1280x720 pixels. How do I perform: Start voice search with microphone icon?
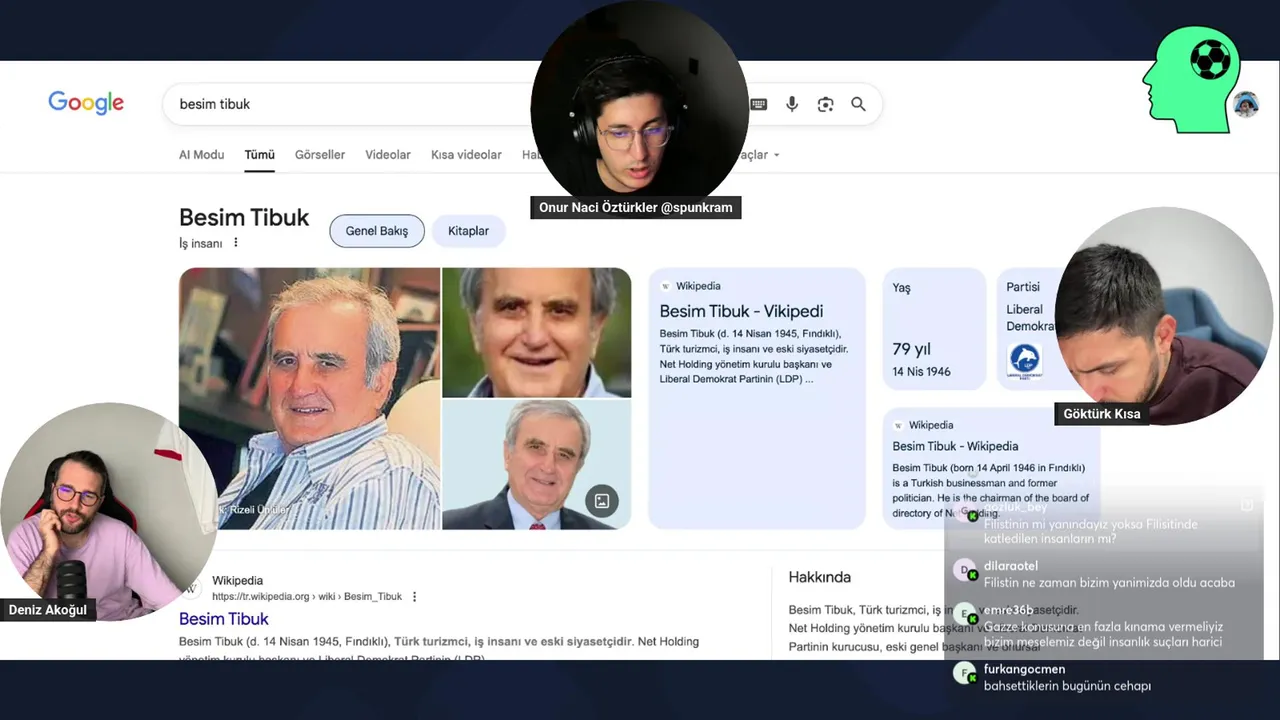click(792, 104)
